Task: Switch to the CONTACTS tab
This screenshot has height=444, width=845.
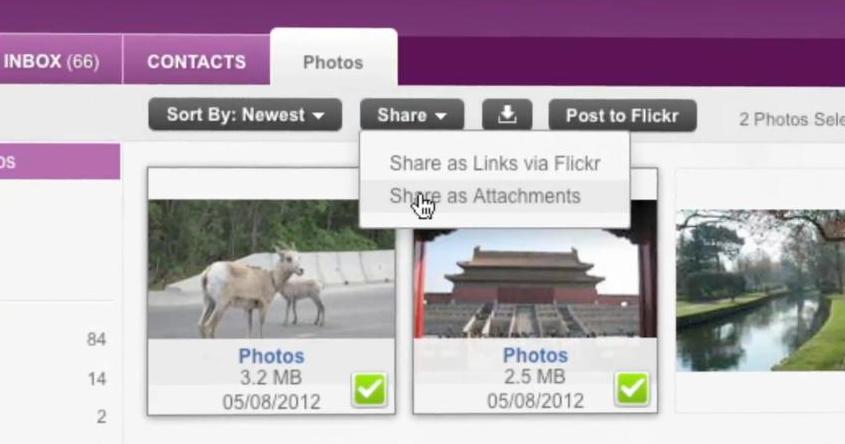Action: (x=196, y=61)
